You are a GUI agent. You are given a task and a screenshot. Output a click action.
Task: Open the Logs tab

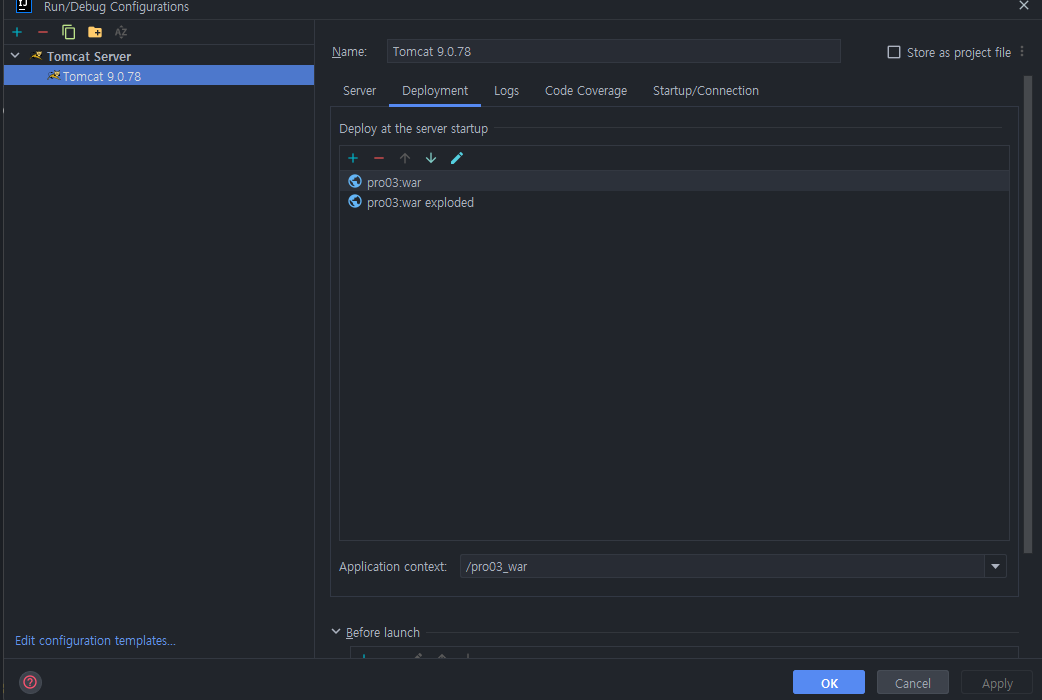[506, 91]
